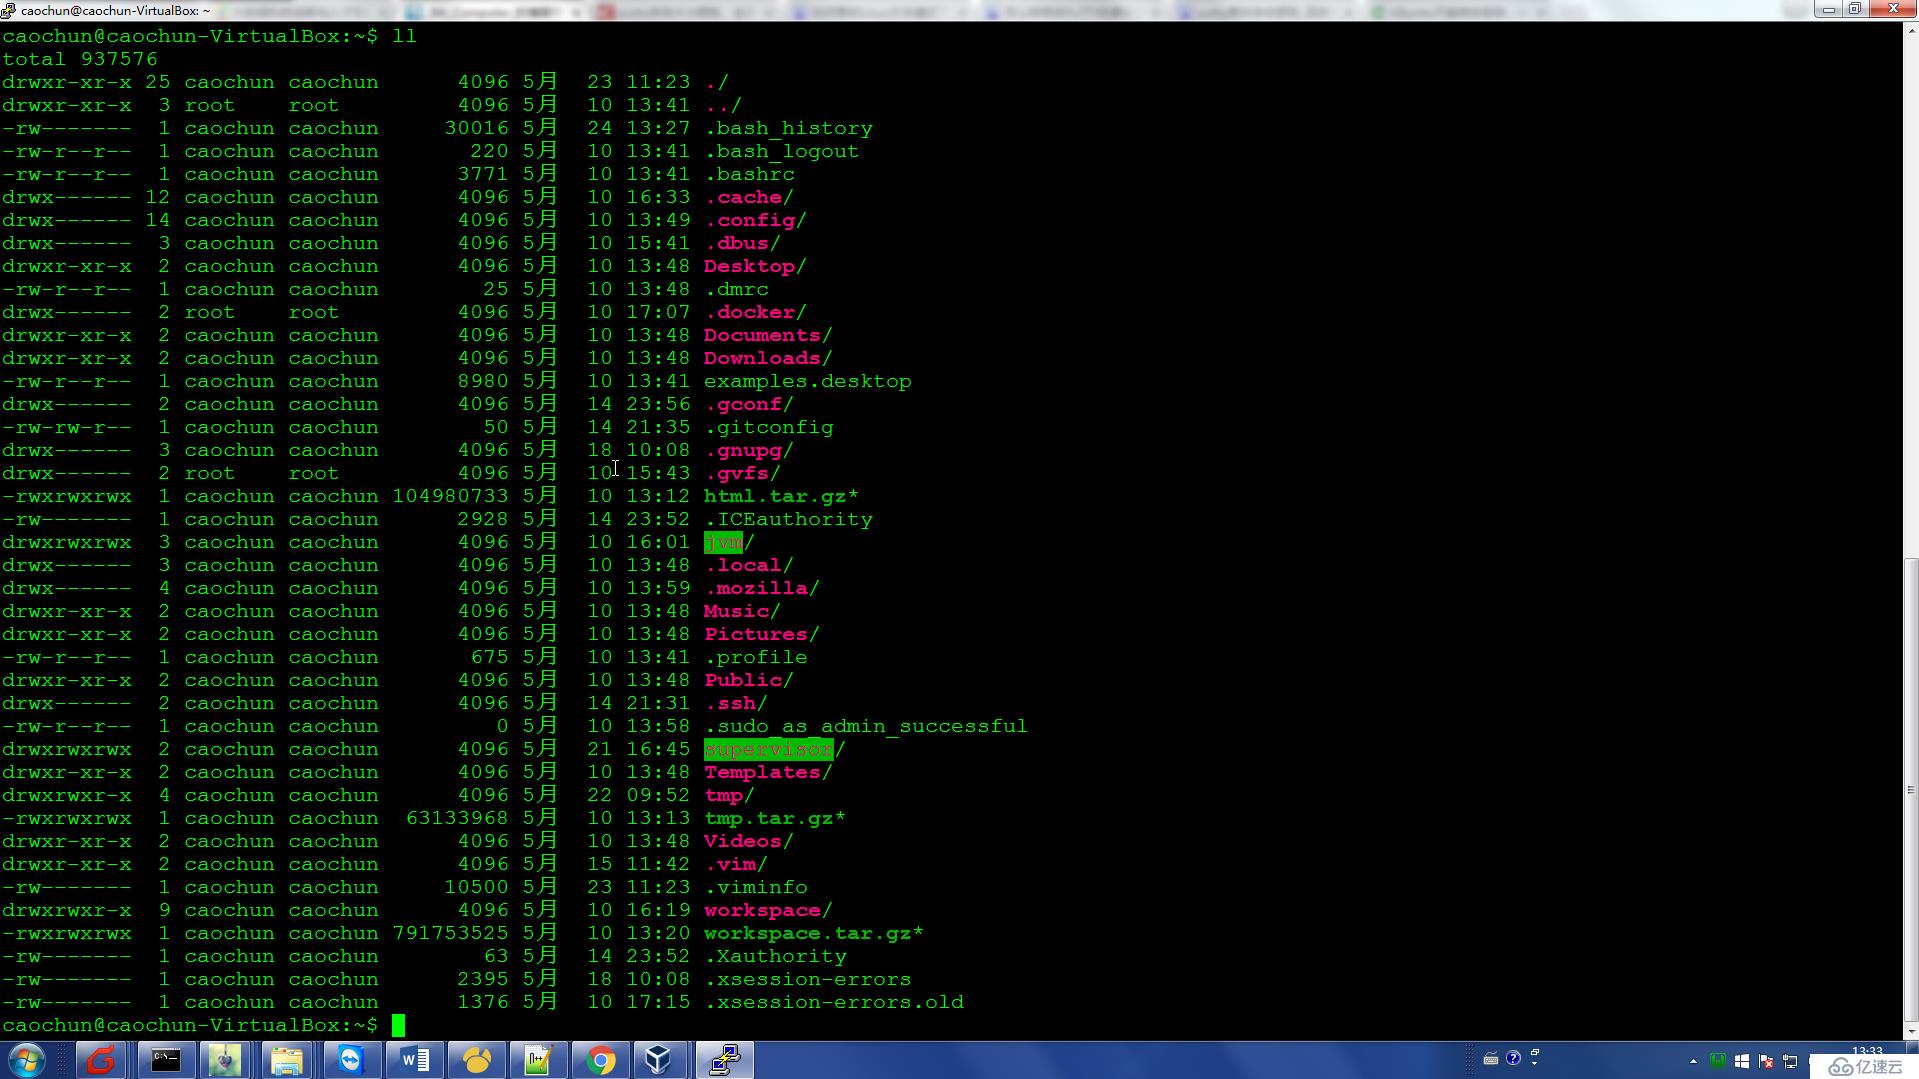Screen dimensions: 1919x1079
Task: Open language bar options dropdown arrow
Action: tap(1535, 1064)
